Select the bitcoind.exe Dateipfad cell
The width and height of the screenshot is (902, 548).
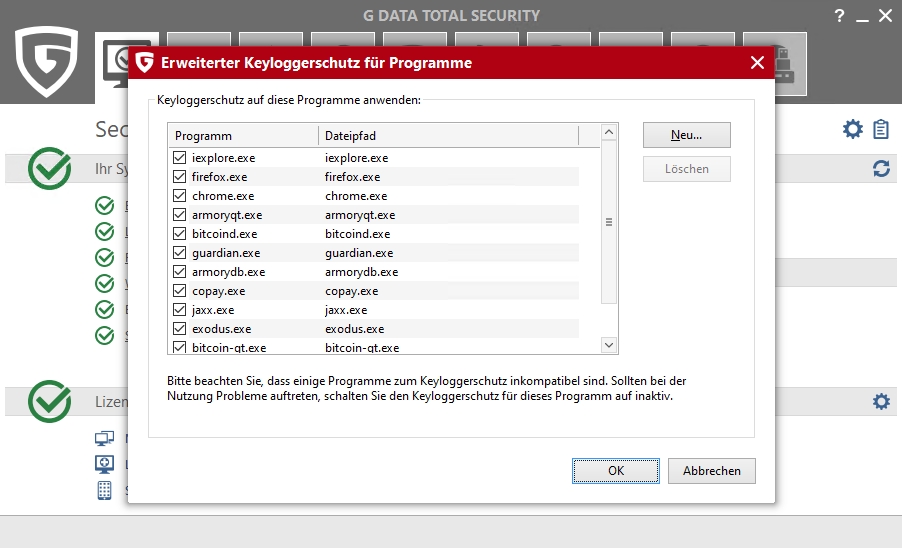(357, 233)
